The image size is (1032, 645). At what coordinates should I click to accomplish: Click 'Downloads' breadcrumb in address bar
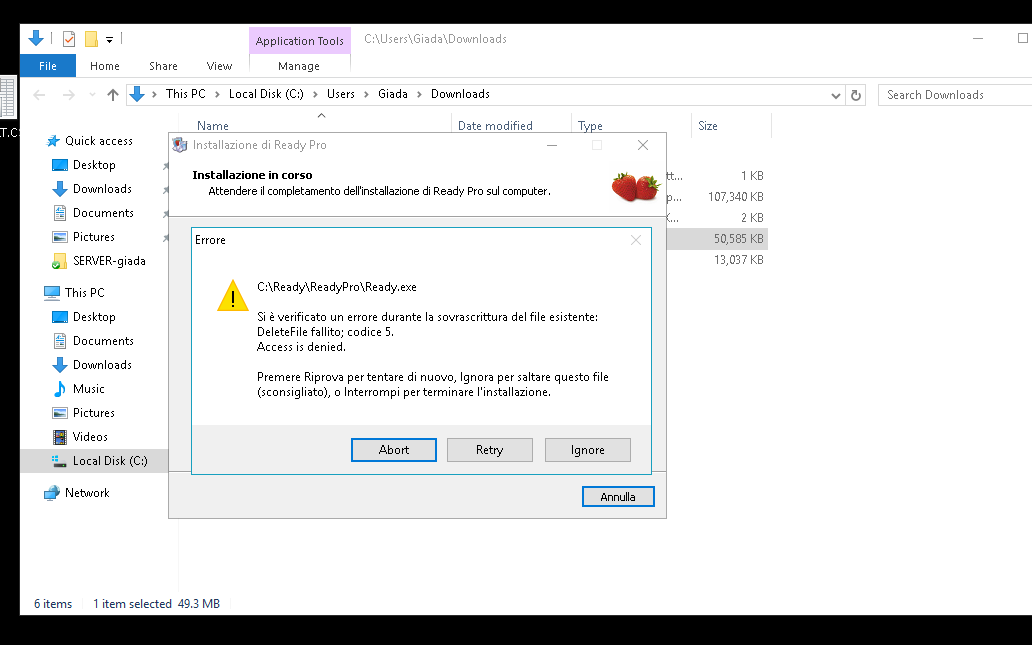click(460, 94)
